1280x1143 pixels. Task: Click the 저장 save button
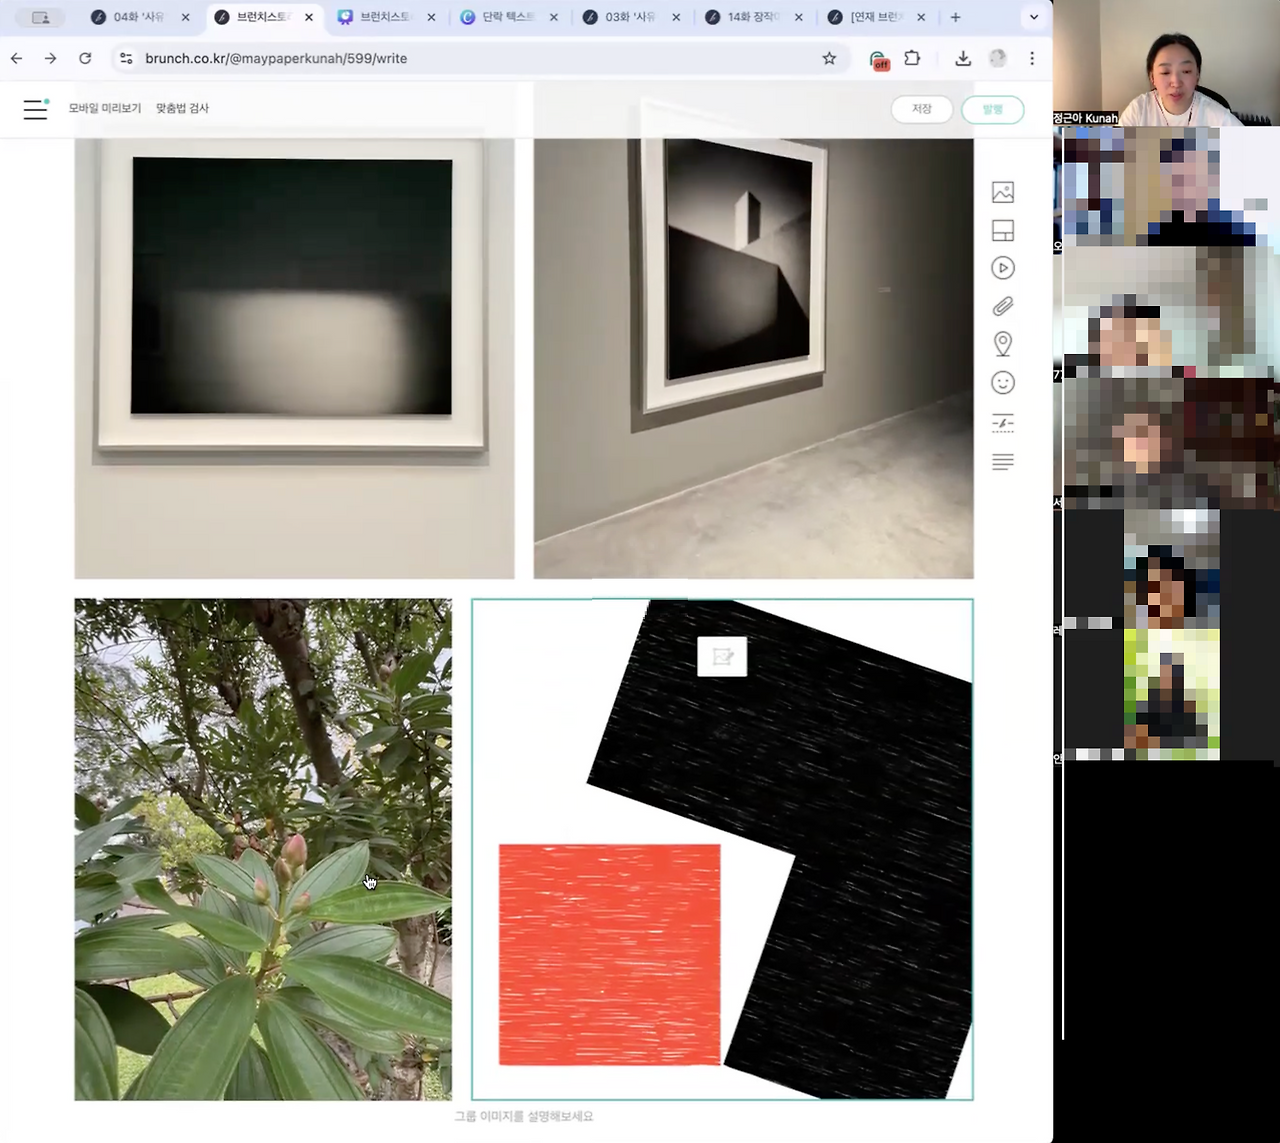pos(922,109)
